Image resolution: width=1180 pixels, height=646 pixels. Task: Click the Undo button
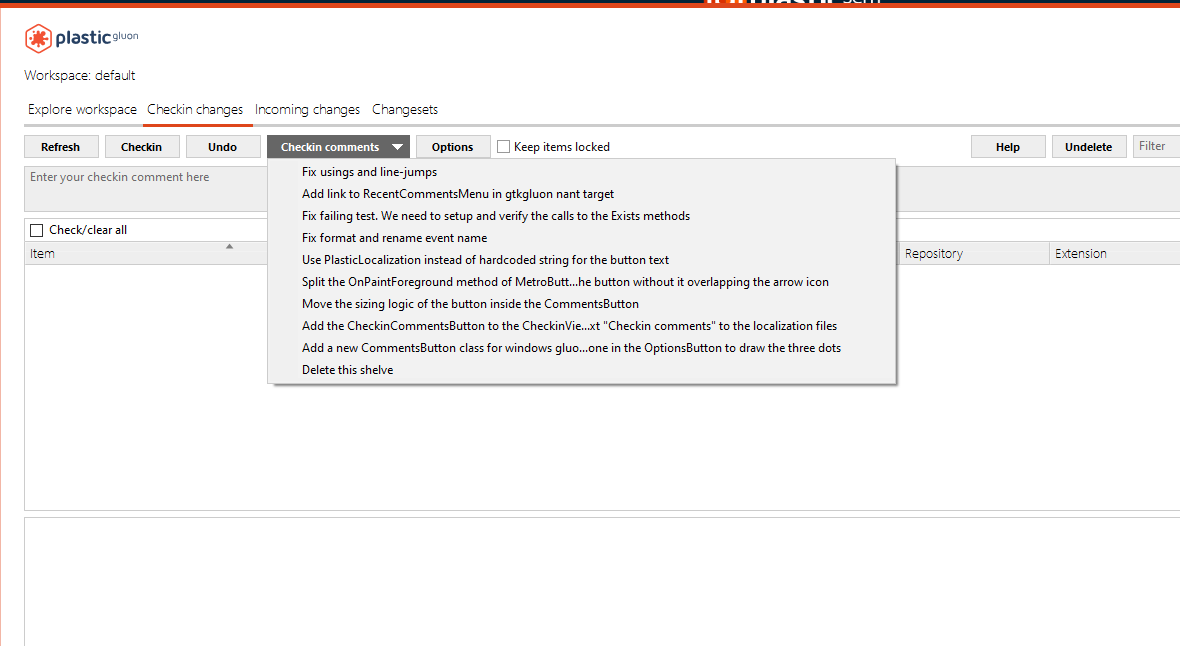[x=223, y=146]
